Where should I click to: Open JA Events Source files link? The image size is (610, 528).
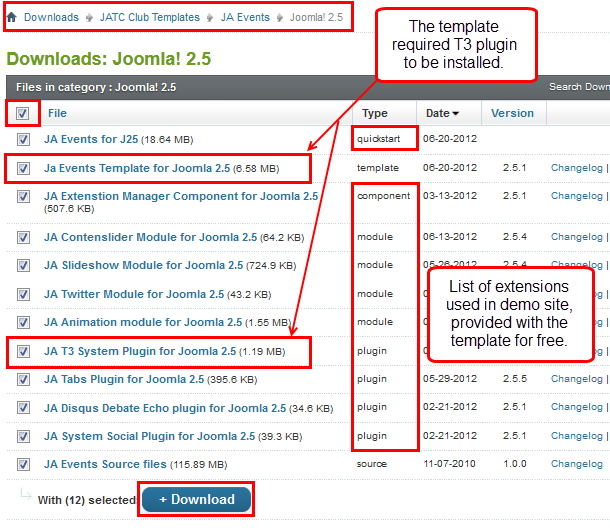click(105, 465)
